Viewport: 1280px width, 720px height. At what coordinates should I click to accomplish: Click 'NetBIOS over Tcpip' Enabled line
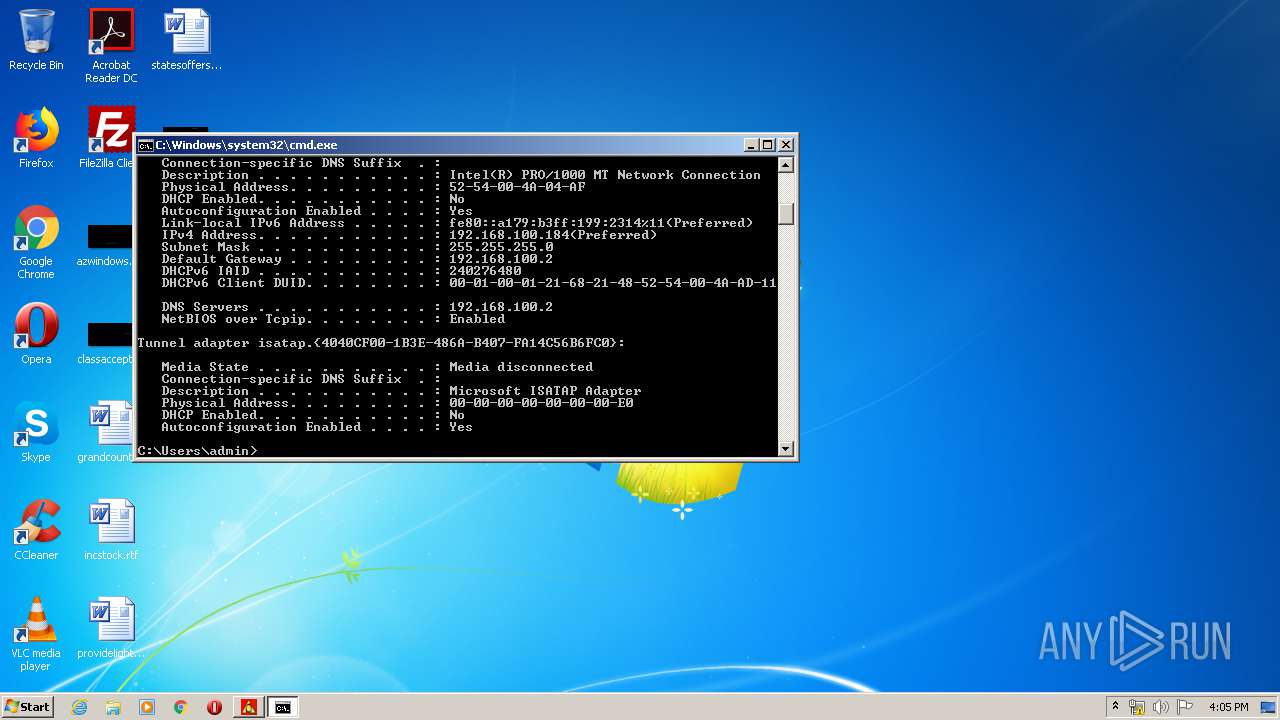point(333,319)
